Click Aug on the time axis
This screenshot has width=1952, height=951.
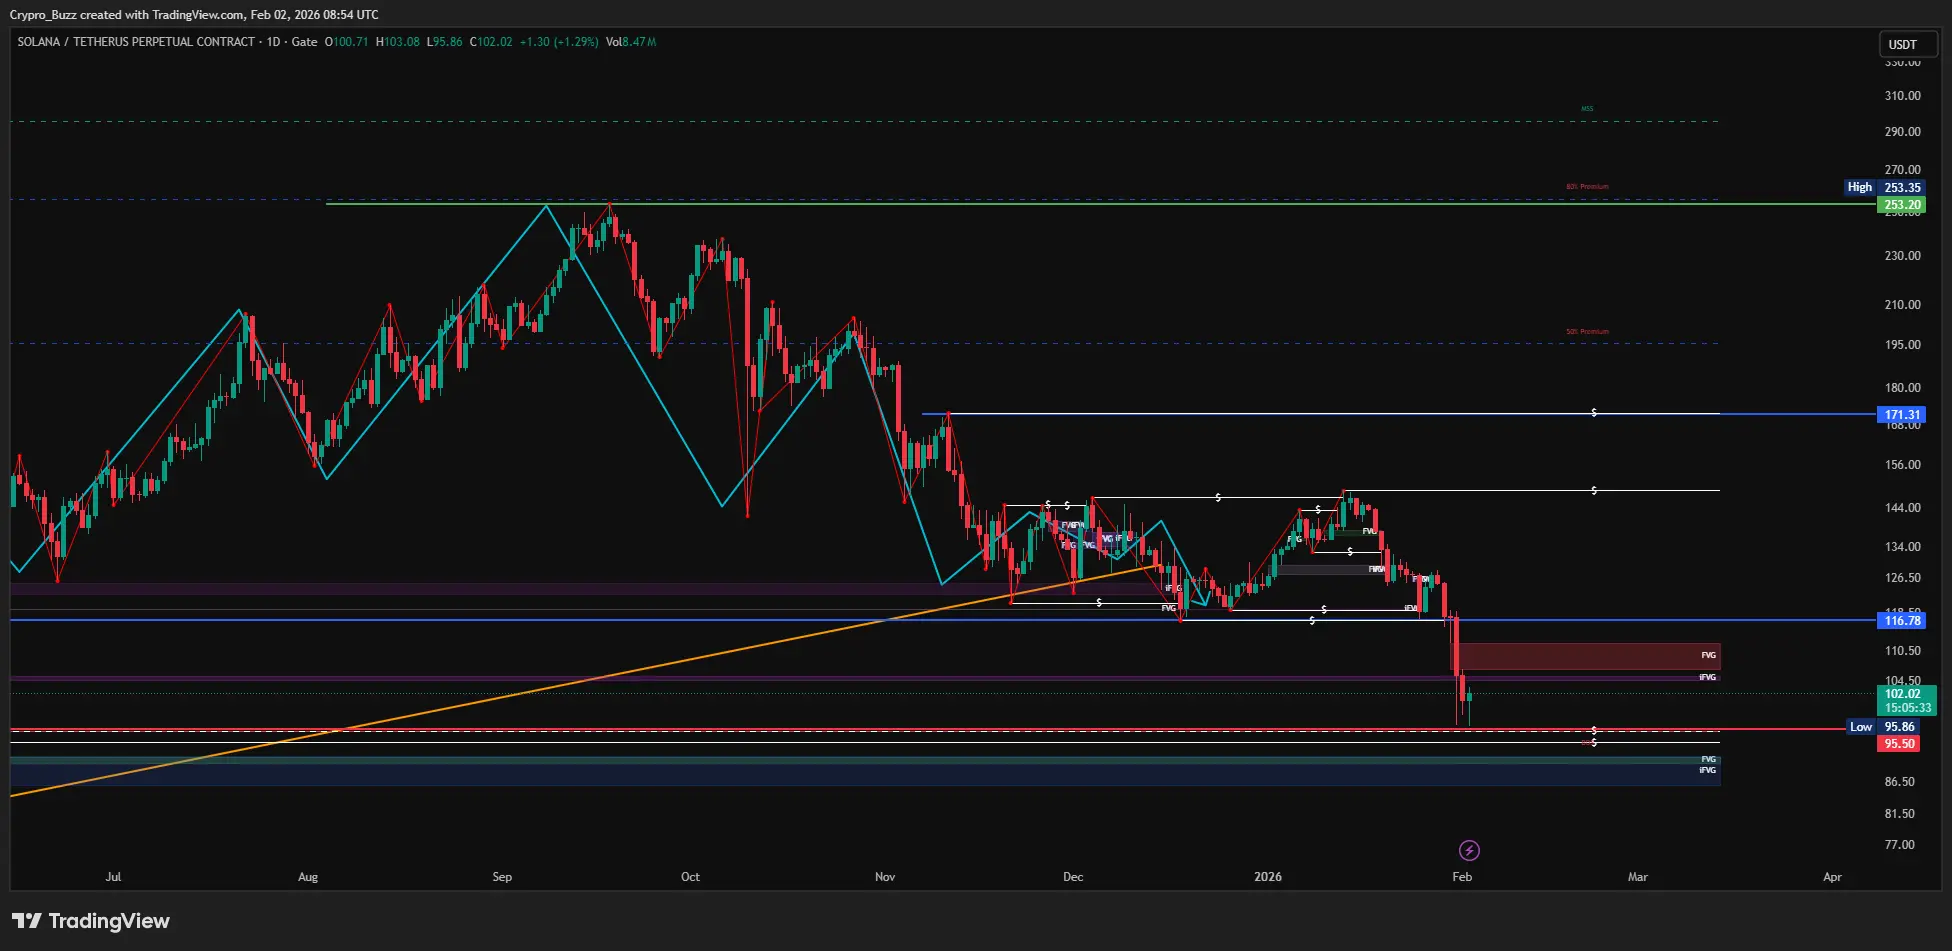coord(308,877)
